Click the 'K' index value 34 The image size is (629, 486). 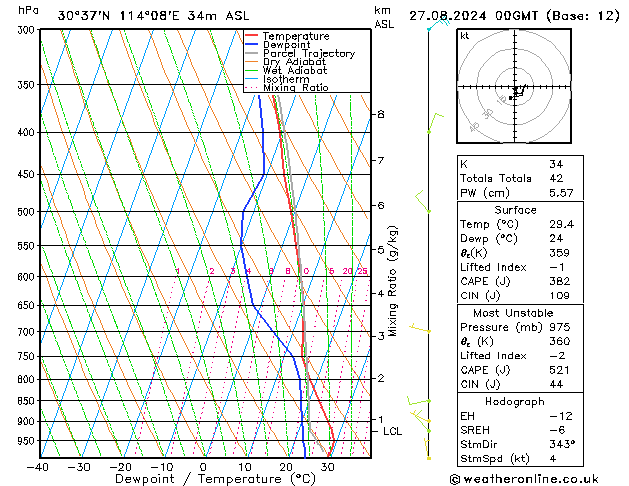pyautogui.click(x=556, y=164)
